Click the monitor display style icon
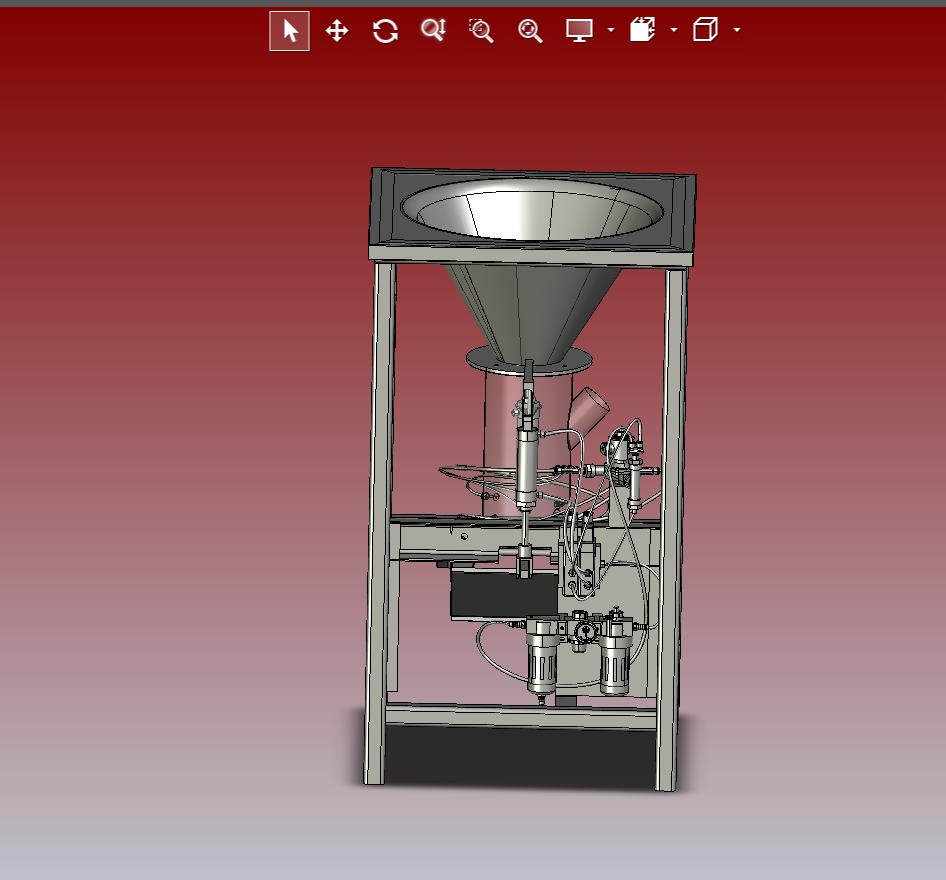The image size is (946, 880). 579,30
